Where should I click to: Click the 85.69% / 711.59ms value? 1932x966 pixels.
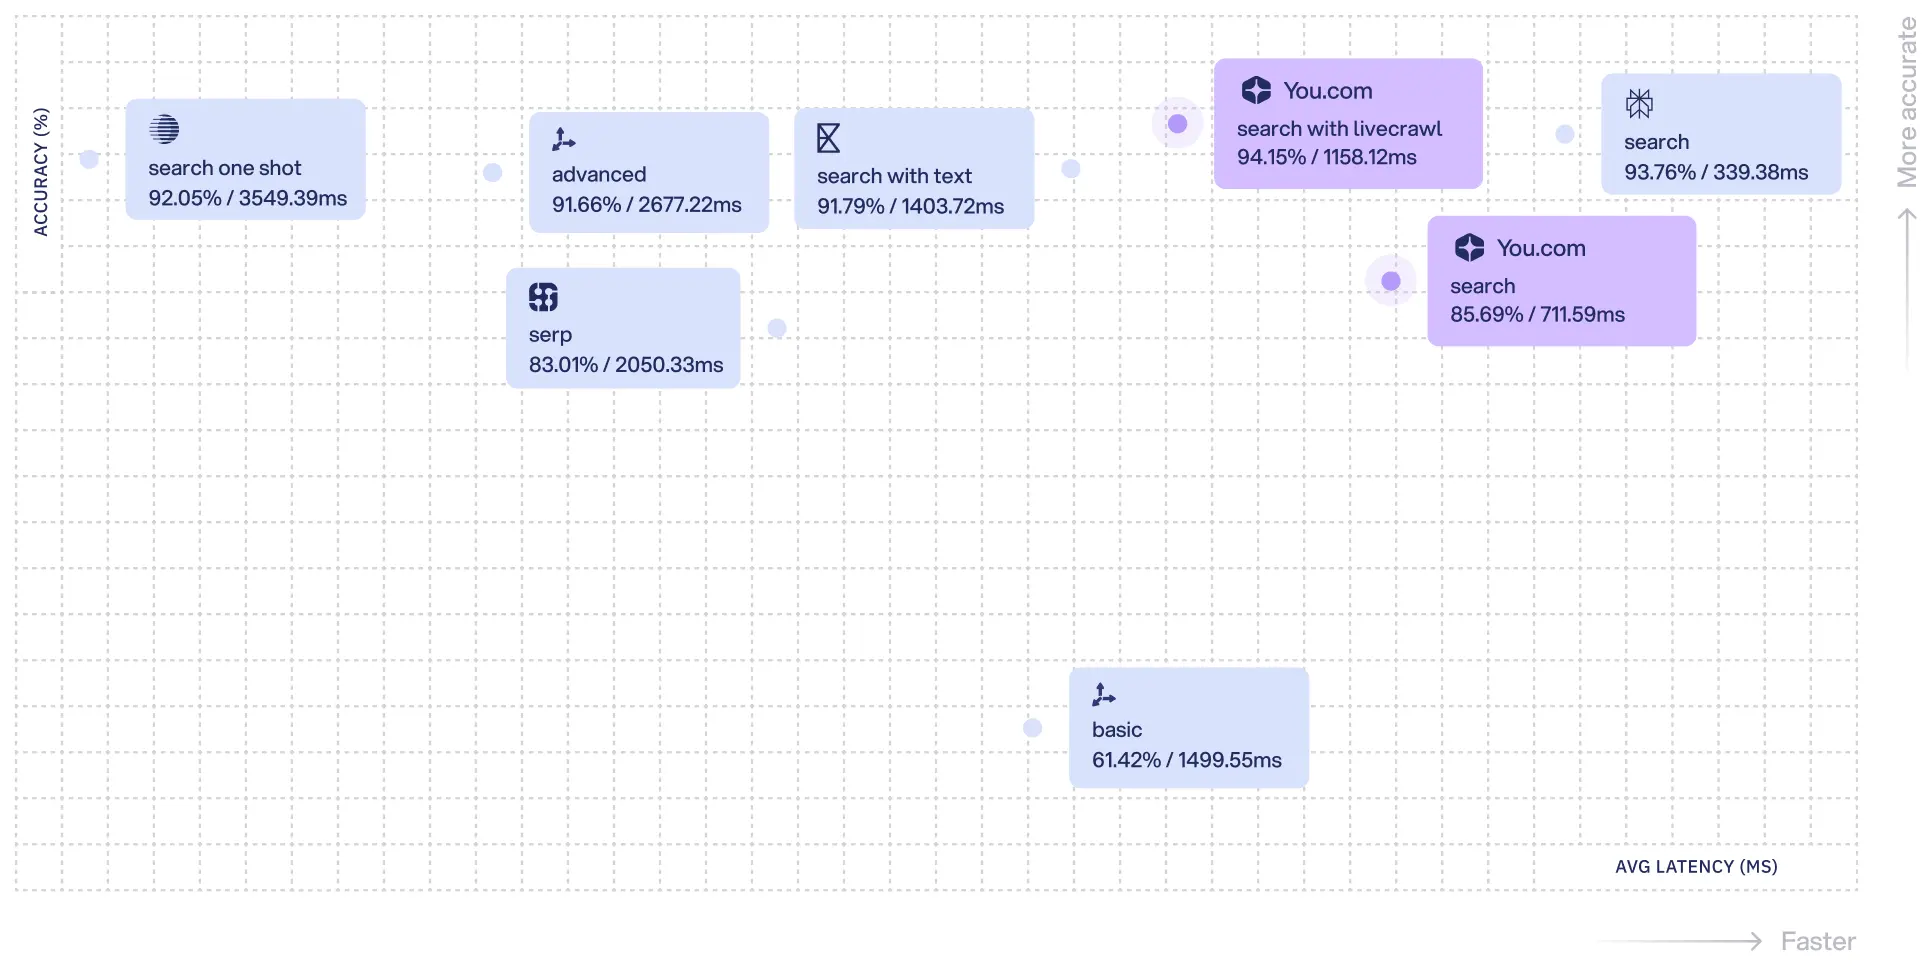coord(1538,314)
